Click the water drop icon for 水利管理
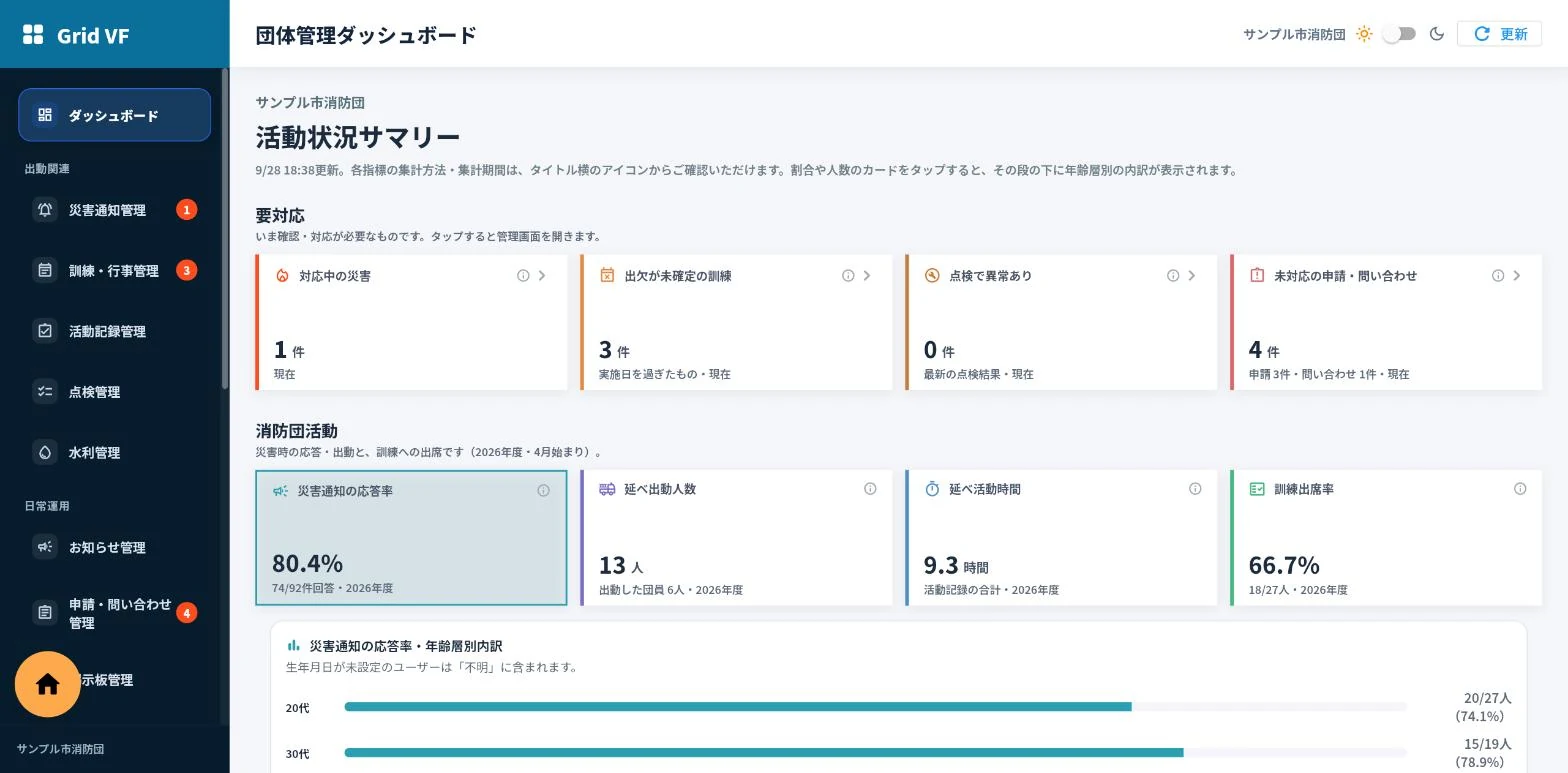 [45, 453]
